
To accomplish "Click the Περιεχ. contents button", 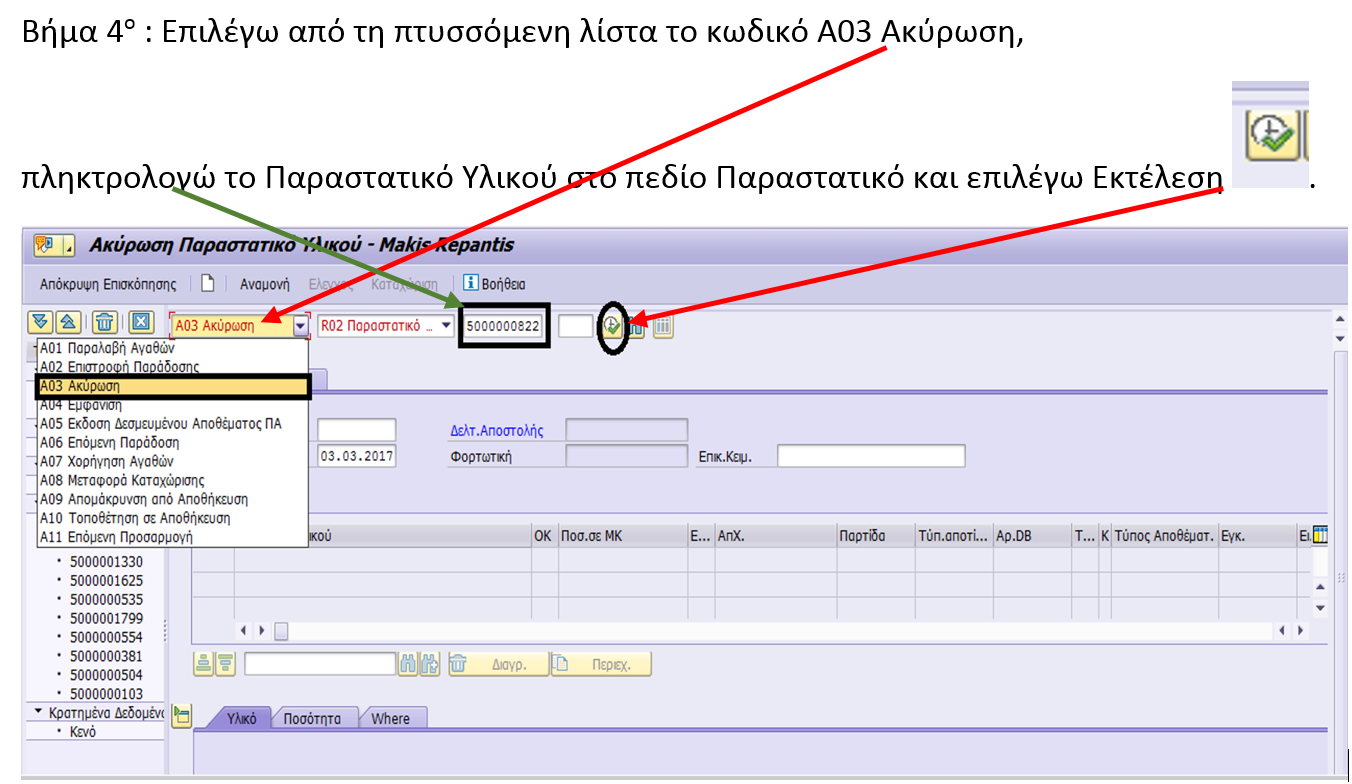I will tap(602, 664).
